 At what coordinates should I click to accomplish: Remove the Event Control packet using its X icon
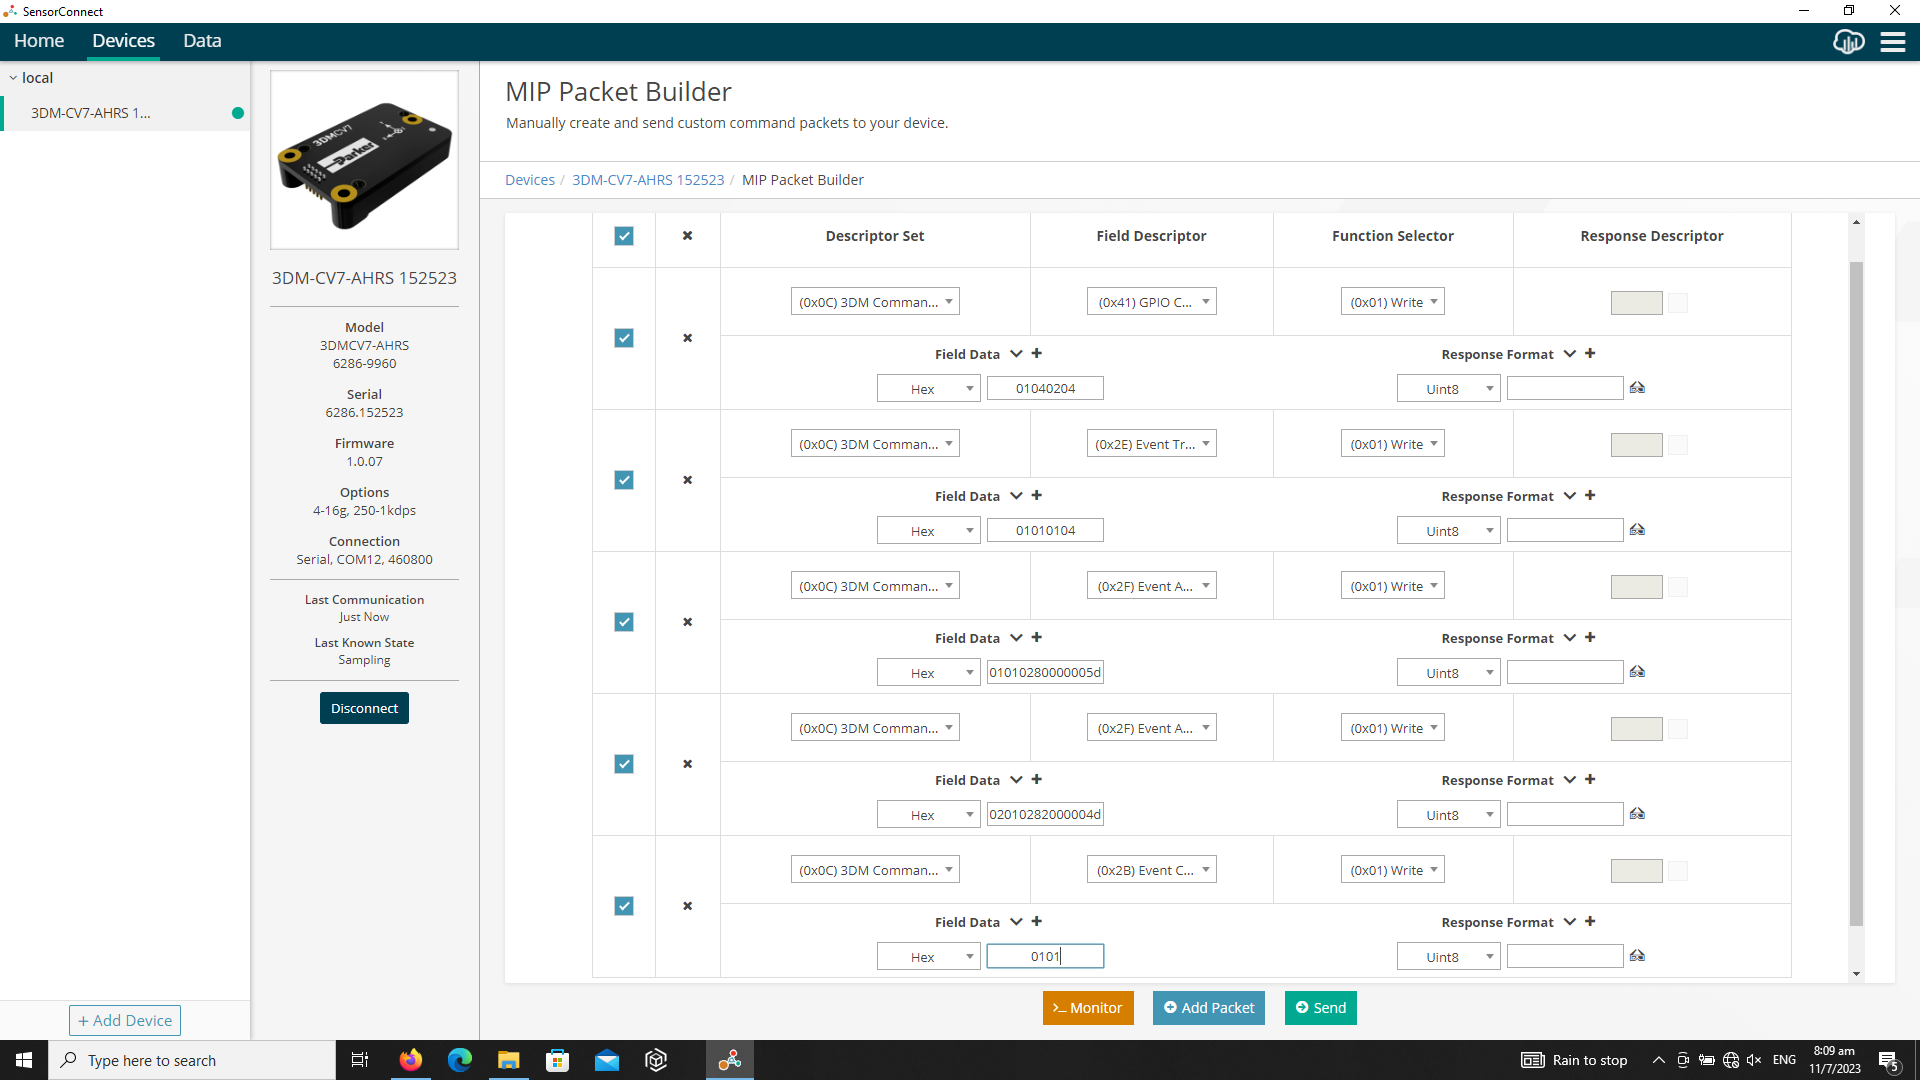click(x=687, y=906)
